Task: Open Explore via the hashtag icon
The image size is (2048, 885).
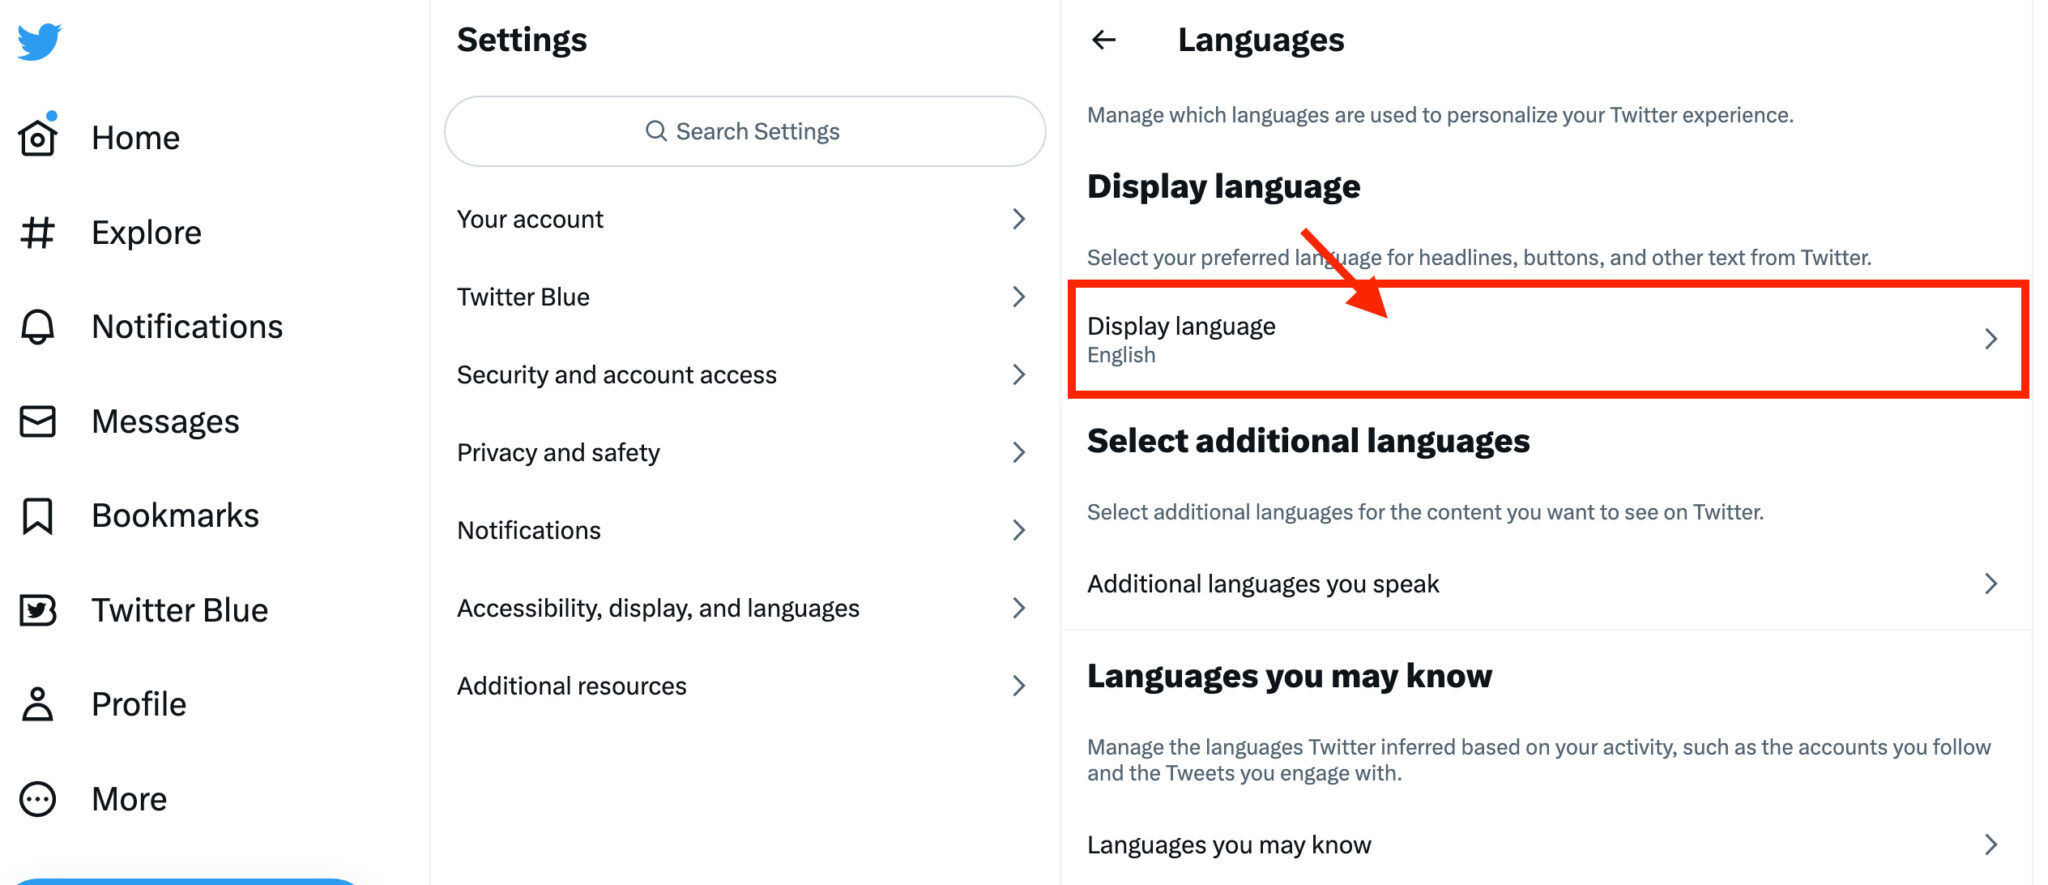Action: 37,232
